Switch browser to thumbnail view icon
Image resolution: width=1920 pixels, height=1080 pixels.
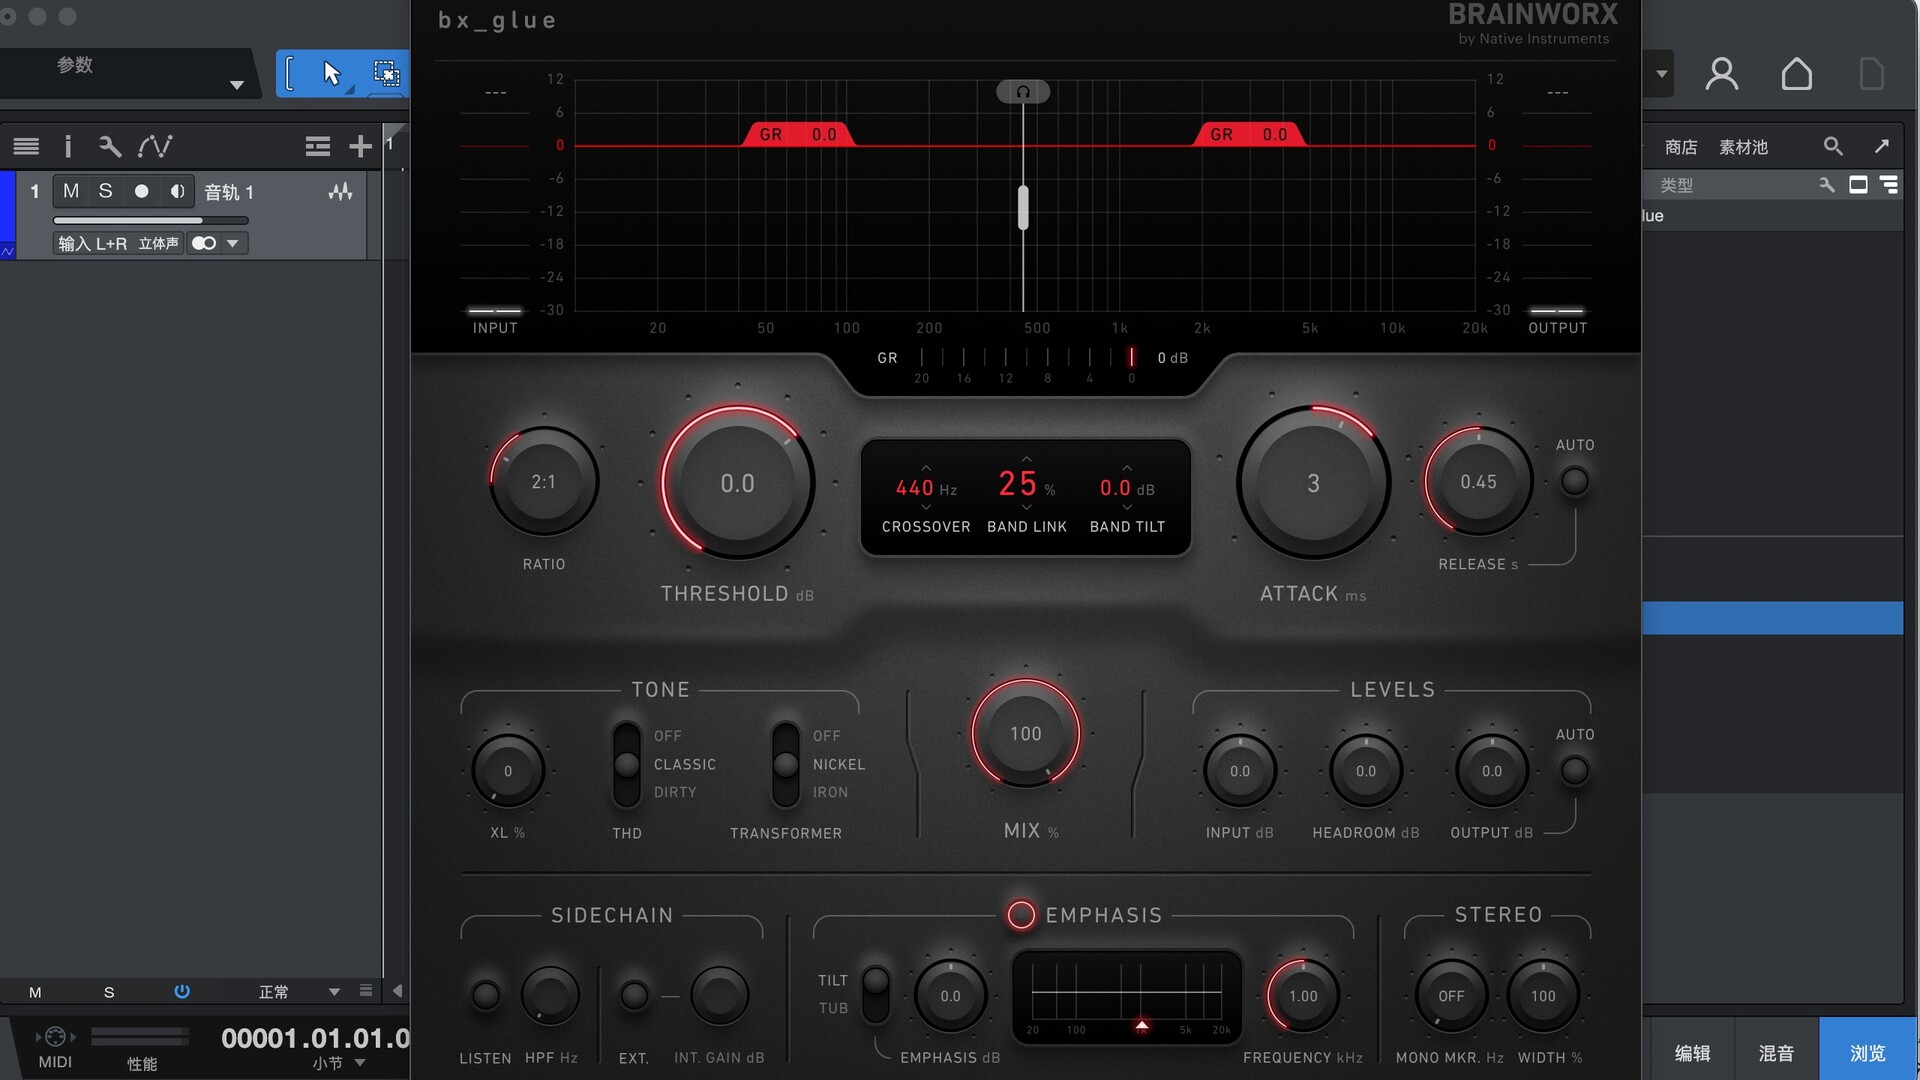1858,185
